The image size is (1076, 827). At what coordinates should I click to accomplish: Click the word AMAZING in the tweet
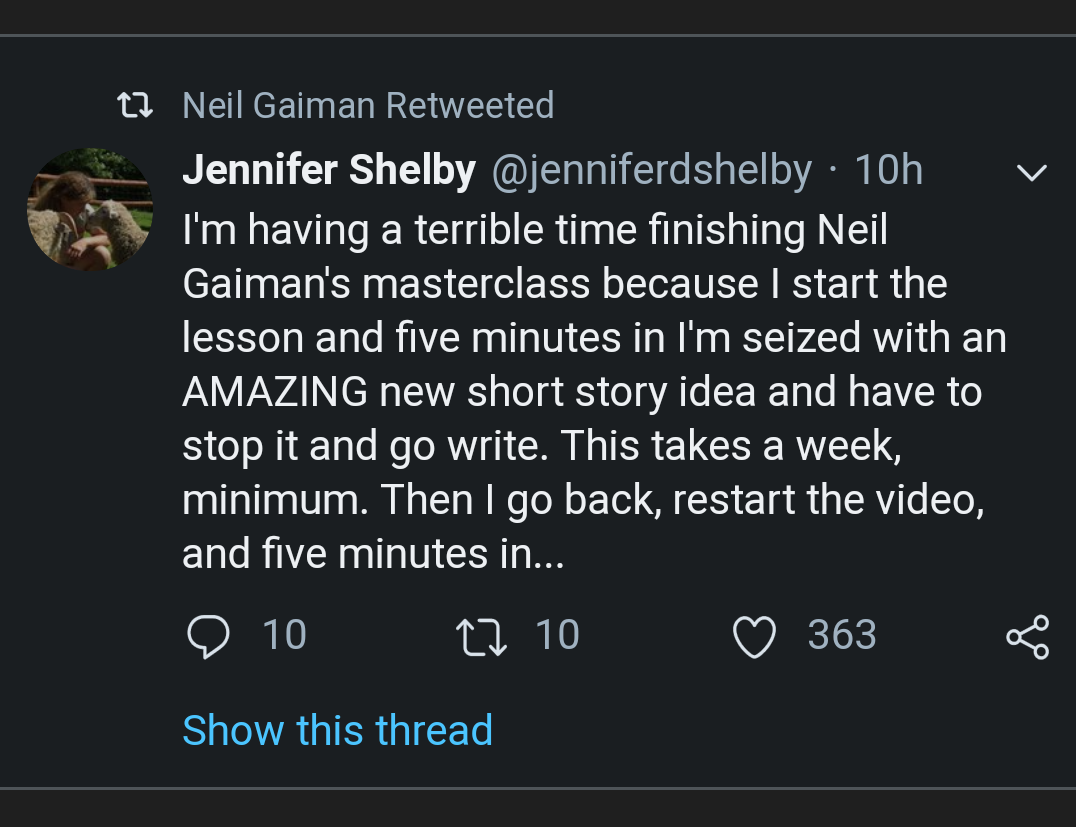click(275, 392)
